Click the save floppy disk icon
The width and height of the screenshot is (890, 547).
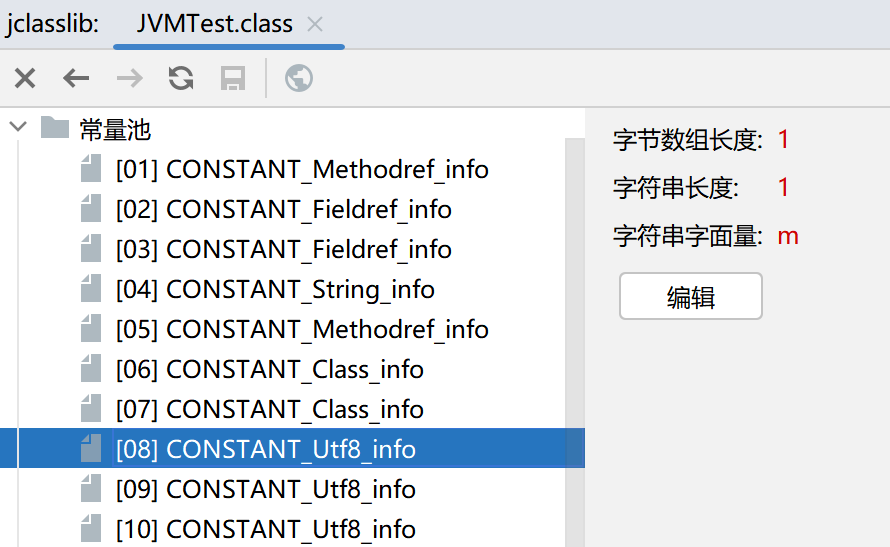click(233, 78)
